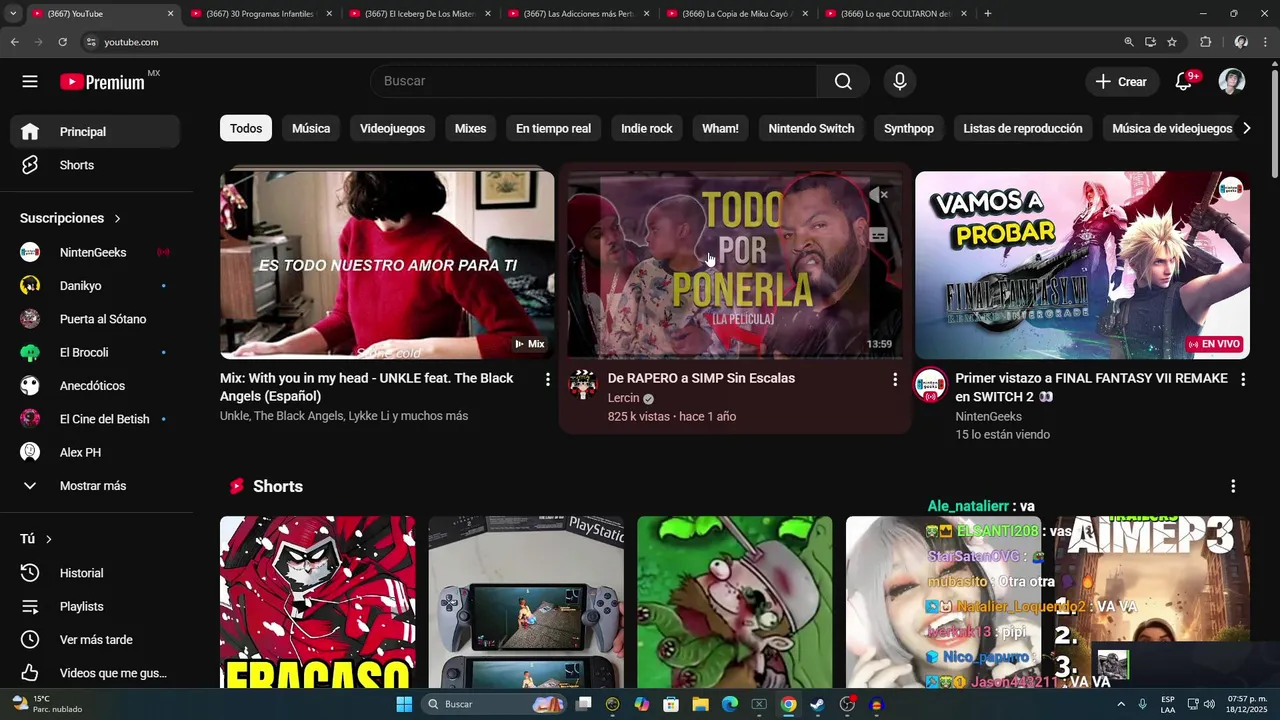Expand the Suscripciones section arrow
The width and height of the screenshot is (1280, 720).
(x=117, y=218)
